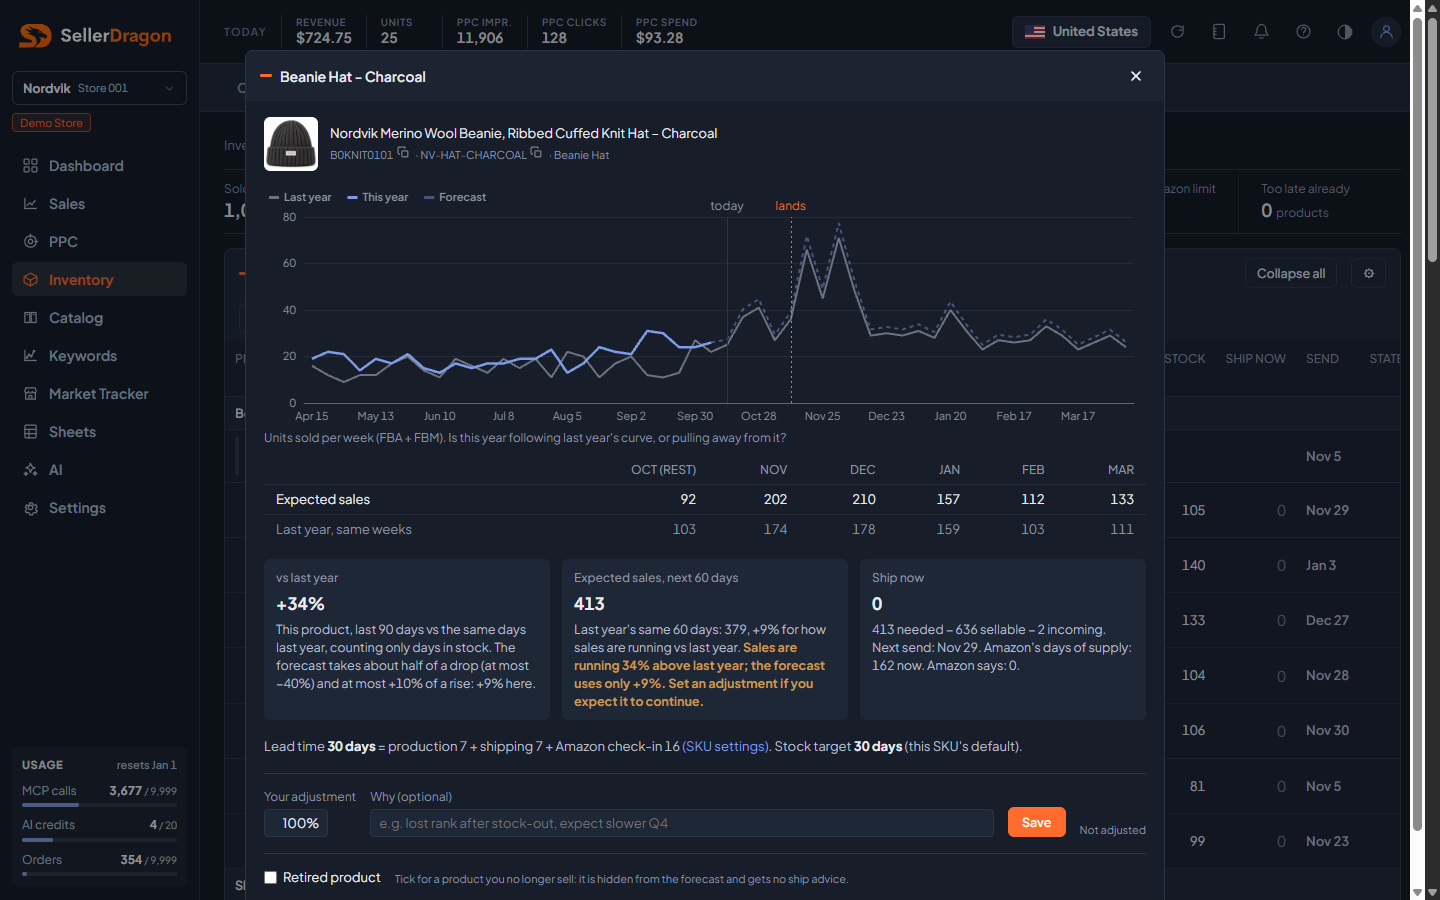Viewport: 1440px width, 900px height.
Task: Toggle the This year chart legend series
Action: [x=378, y=197]
